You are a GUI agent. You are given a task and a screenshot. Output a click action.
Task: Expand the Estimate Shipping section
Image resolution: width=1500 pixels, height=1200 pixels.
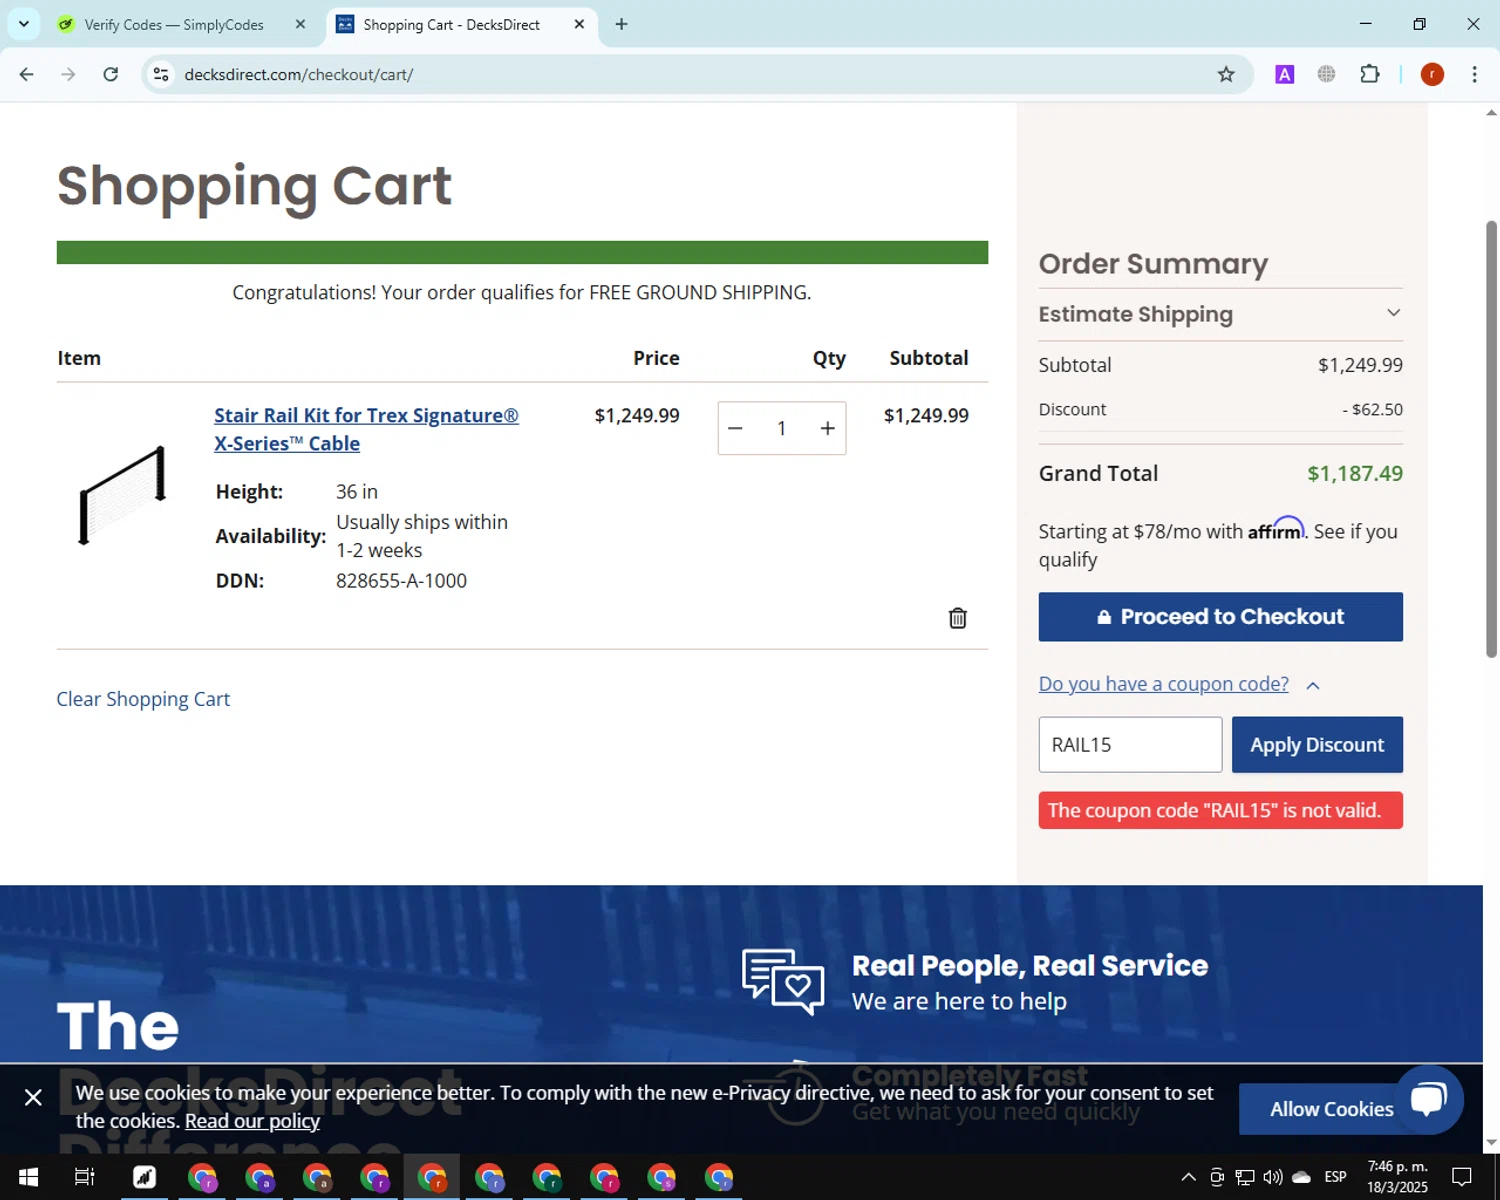(1220, 314)
